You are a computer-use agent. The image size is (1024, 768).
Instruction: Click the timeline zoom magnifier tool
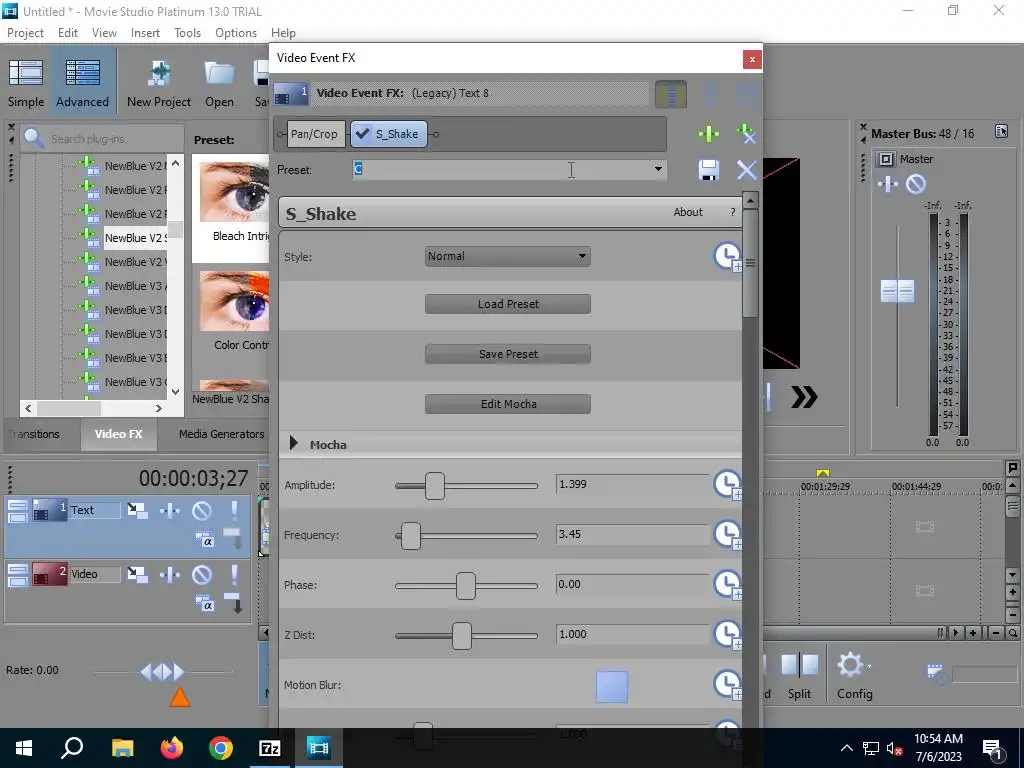tap(1012, 633)
